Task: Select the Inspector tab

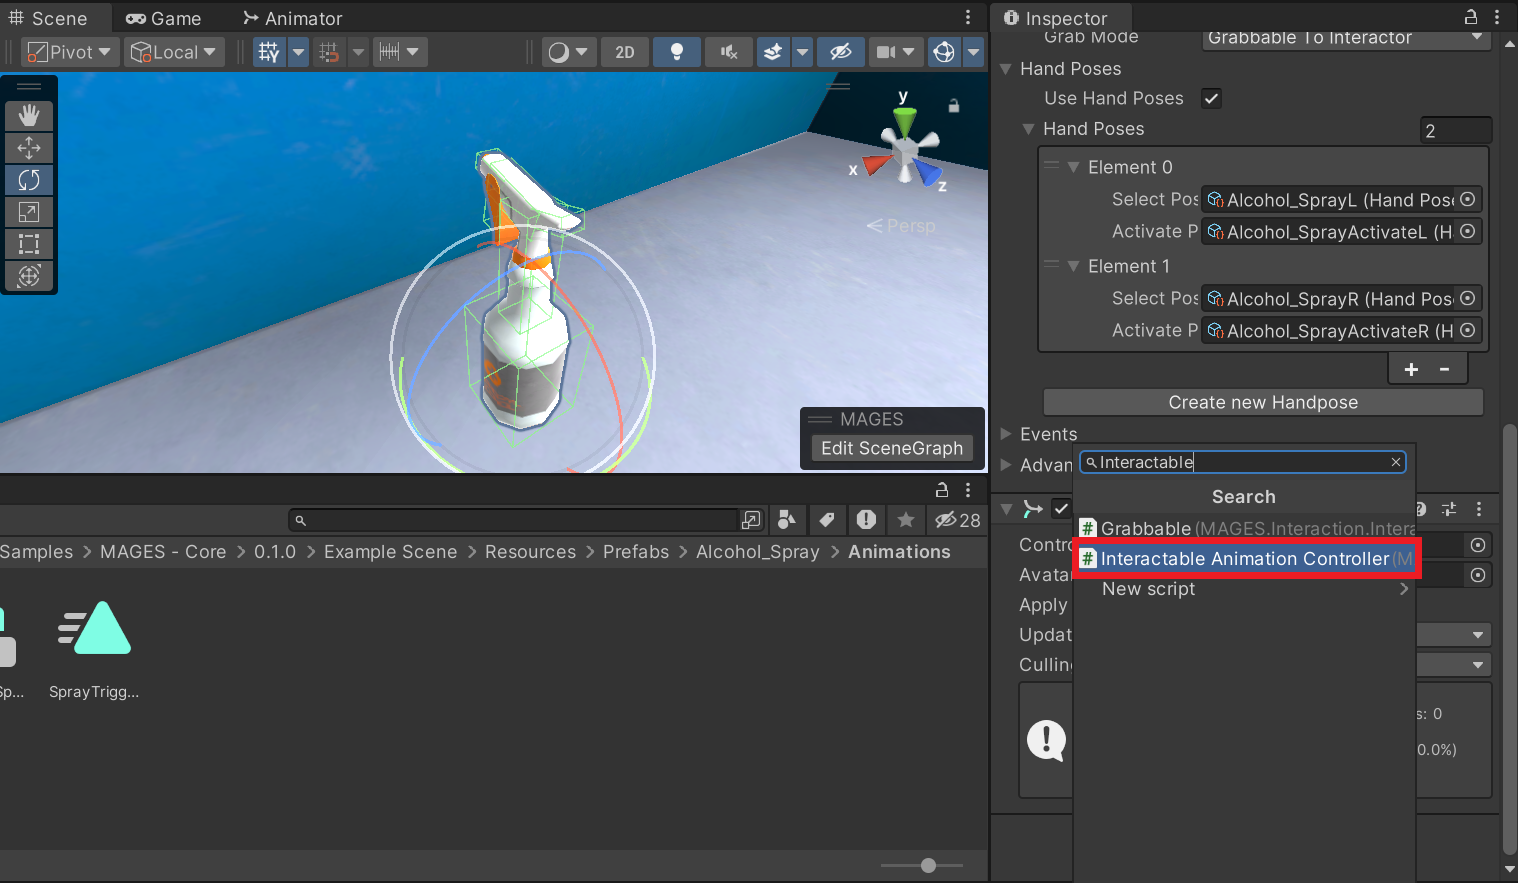Action: pyautogui.click(x=1056, y=18)
